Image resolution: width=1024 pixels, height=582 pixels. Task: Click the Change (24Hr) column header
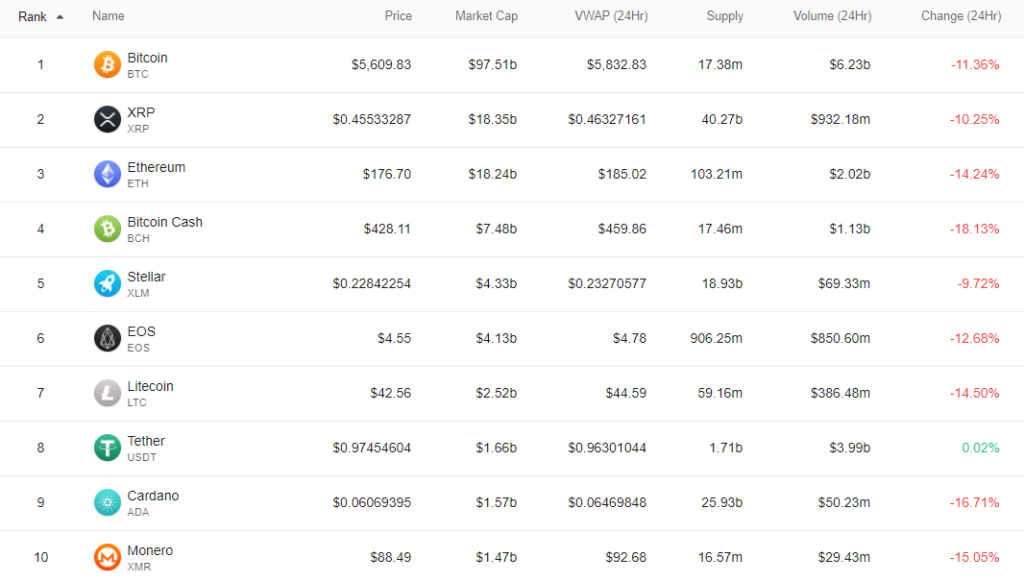tap(961, 15)
